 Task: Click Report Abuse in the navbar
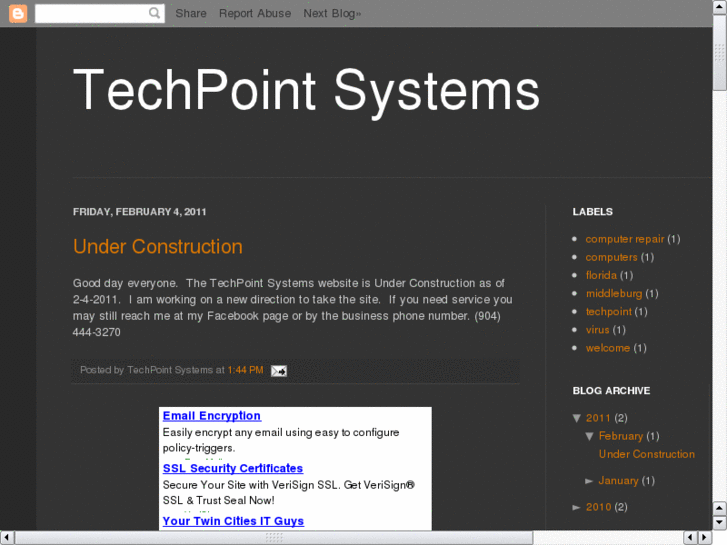(255, 13)
